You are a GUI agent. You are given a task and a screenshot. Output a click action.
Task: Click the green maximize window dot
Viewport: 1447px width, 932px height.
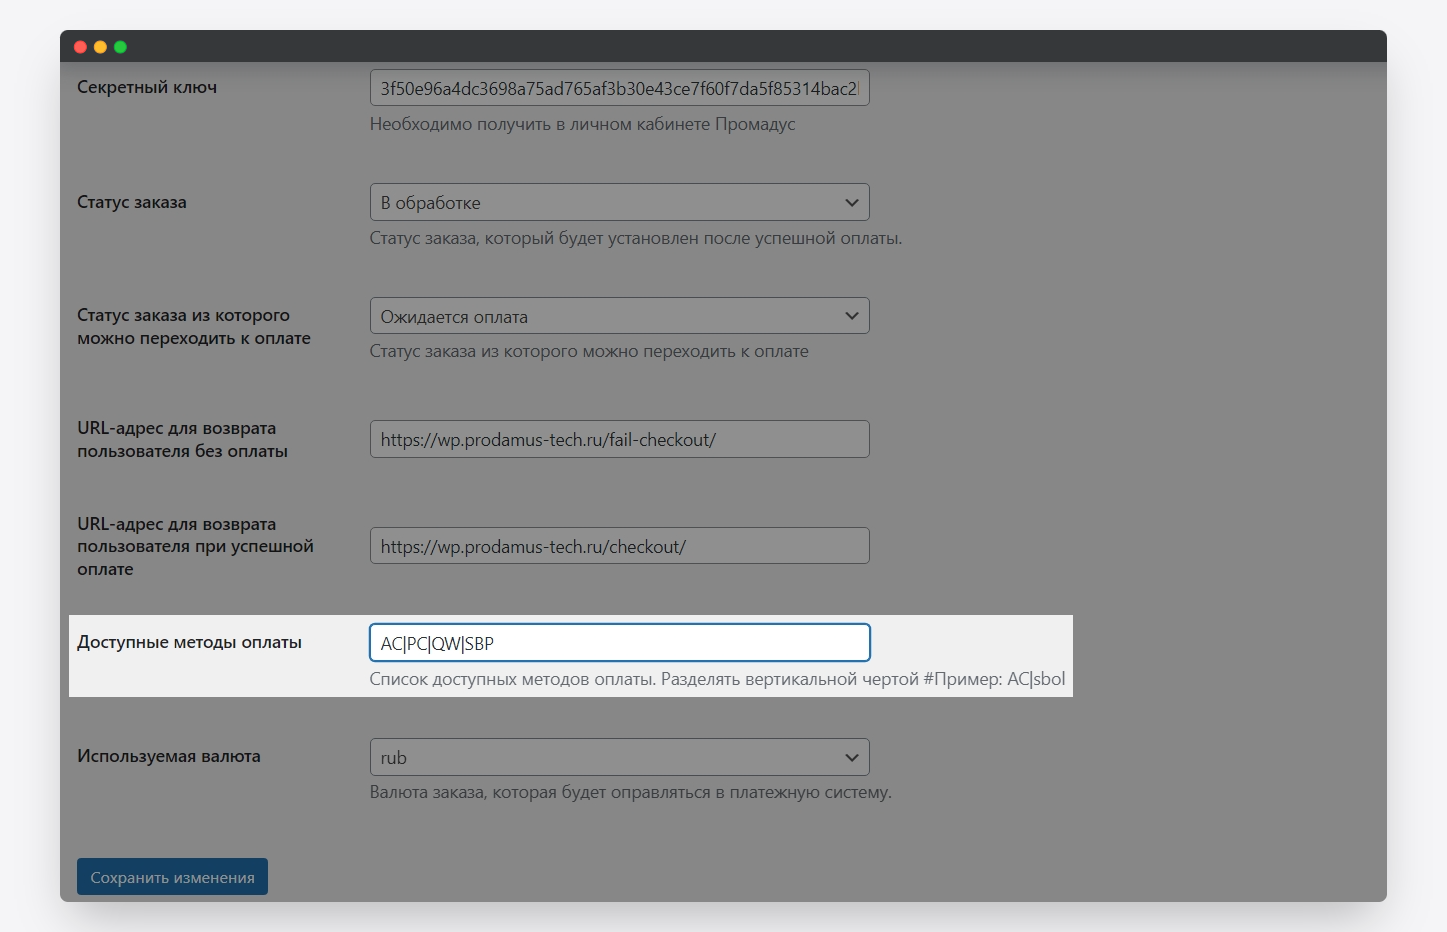[120, 47]
